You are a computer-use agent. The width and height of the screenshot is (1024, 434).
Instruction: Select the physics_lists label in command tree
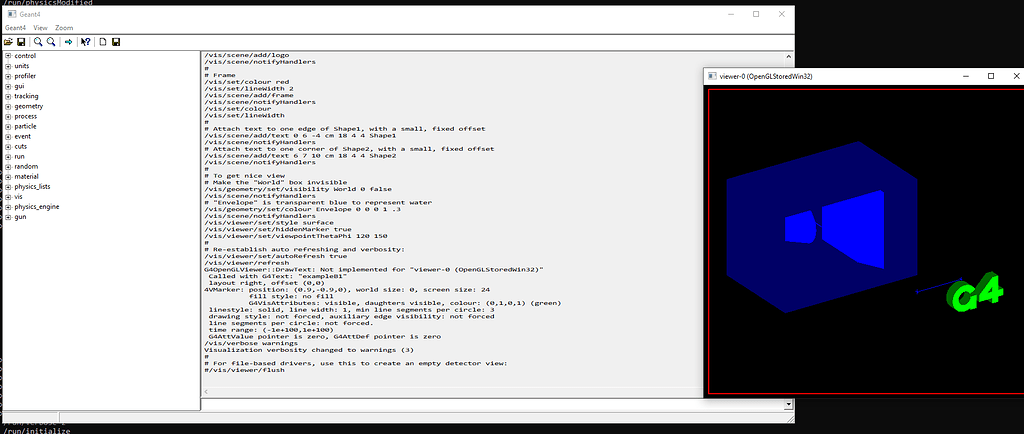coord(33,187)
